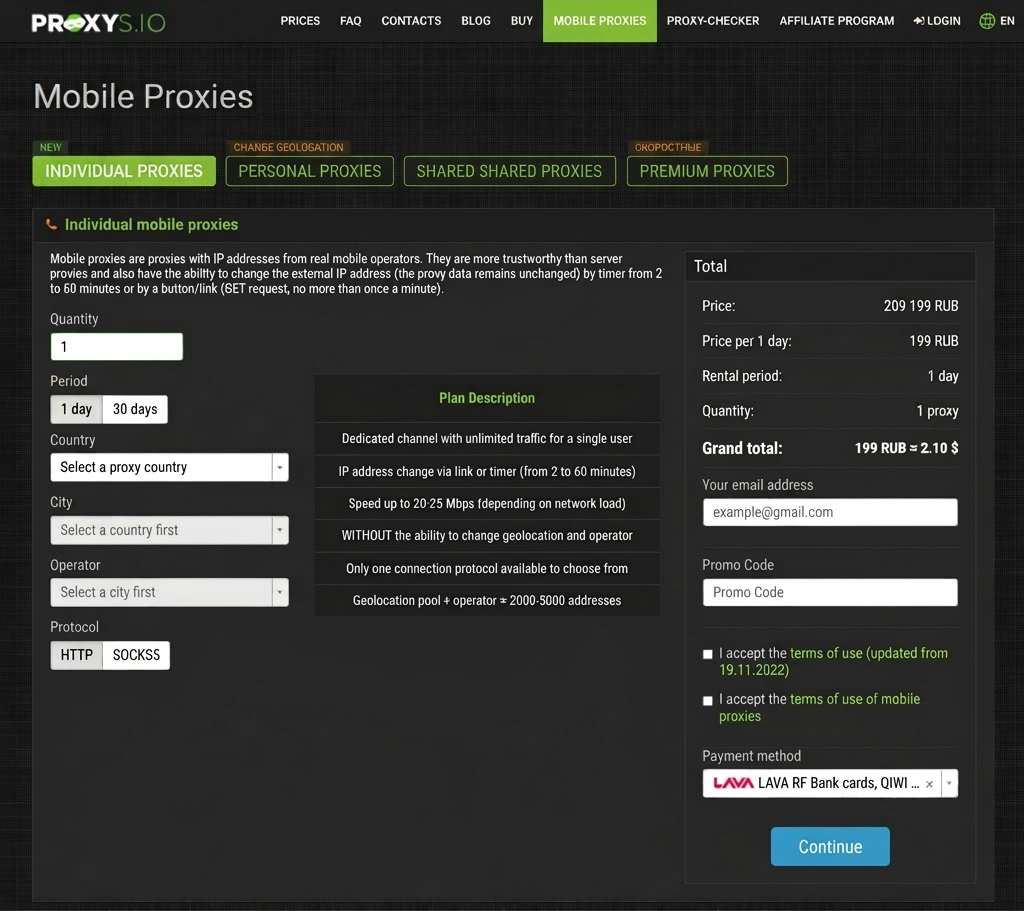Image resolution: width=1024 pixels, height=911 pixels.
Task: Select the 1 day period option
Action: (x=76, y=409)
